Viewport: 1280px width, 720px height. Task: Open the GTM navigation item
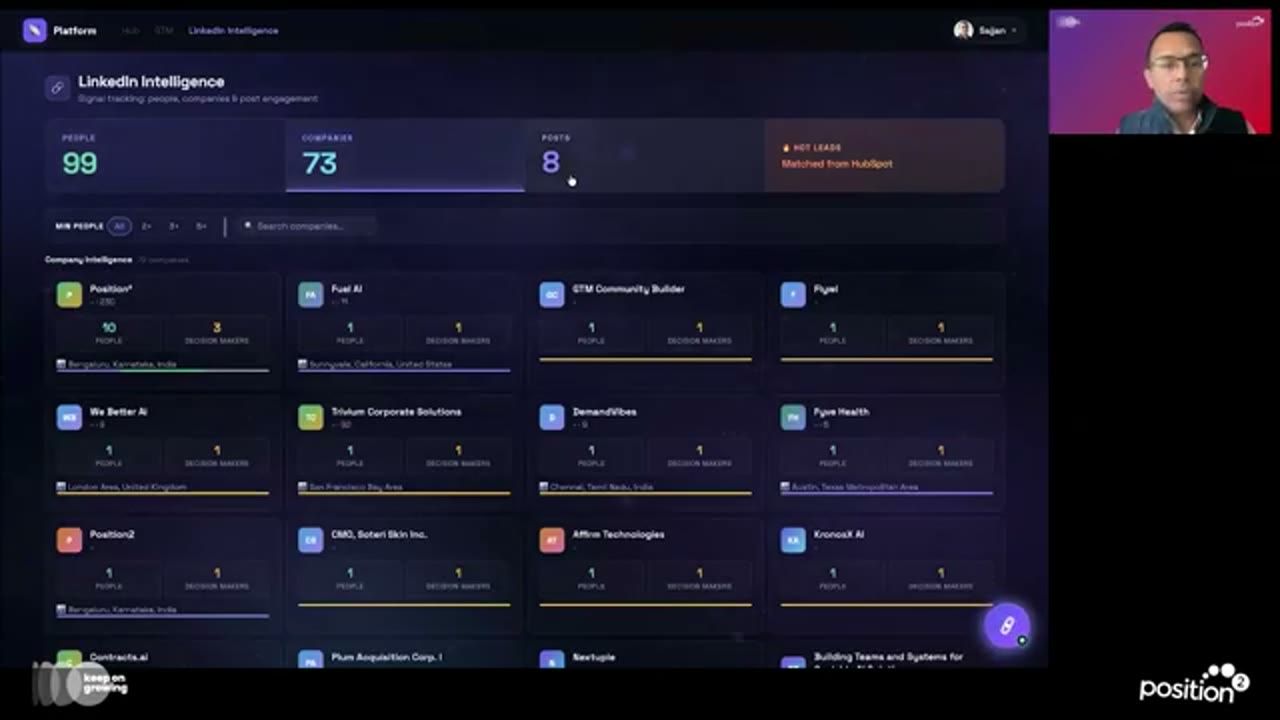(164, 31)
